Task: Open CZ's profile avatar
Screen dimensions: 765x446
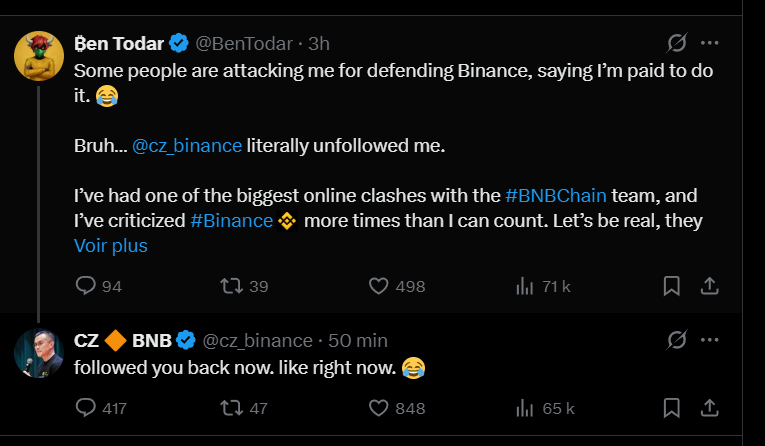Action: (x=40, y=352)
